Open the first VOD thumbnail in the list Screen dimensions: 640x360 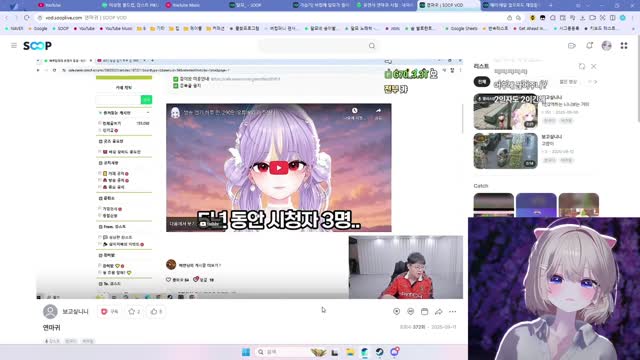point(505,111)
